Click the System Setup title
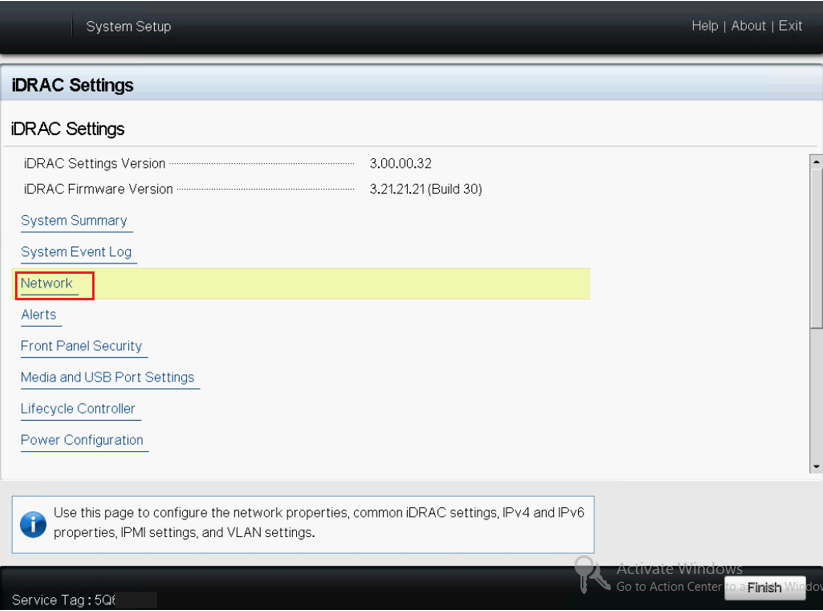This screenshot has height=611, width=823. click(x=129, y=26)
